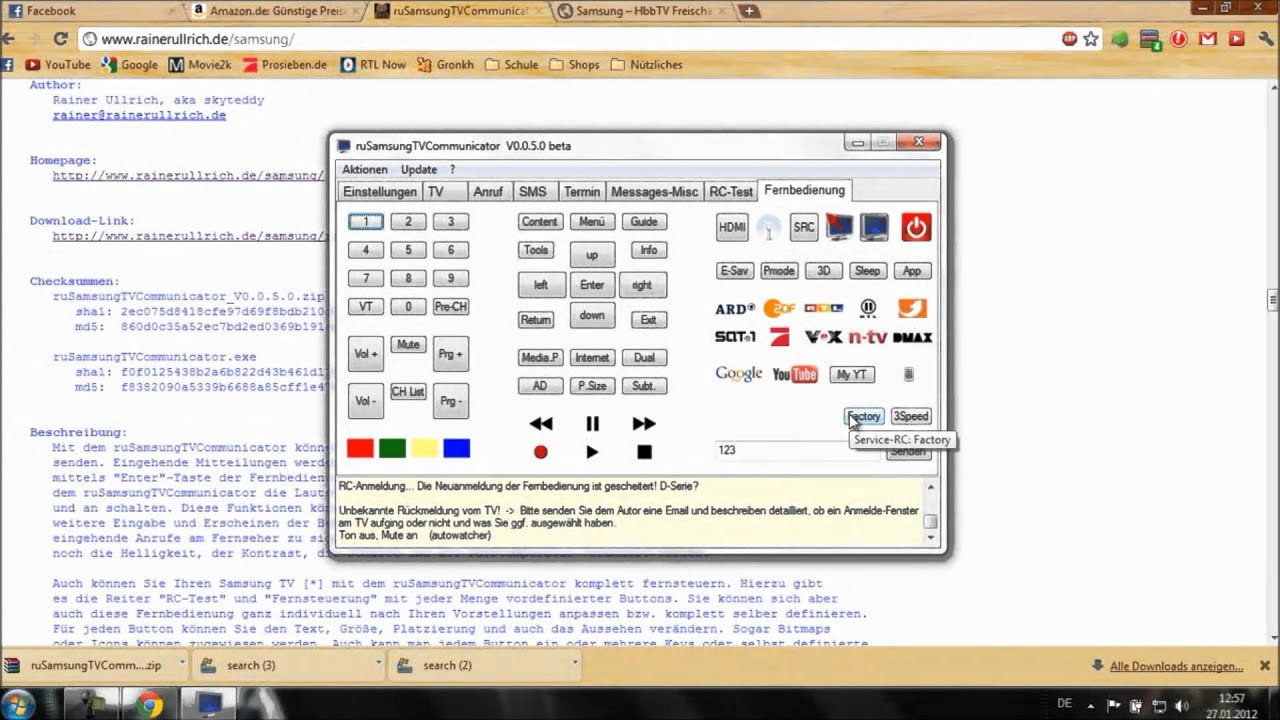Switch to the RC-Test tab
This screenshot has height=720, width=1280.
(730, 192)
